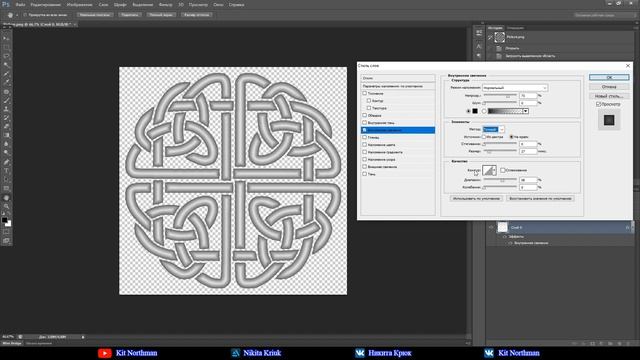Select the Path Selection tool
The height and width of the screenshot is (360, 640).
[6, 180]
